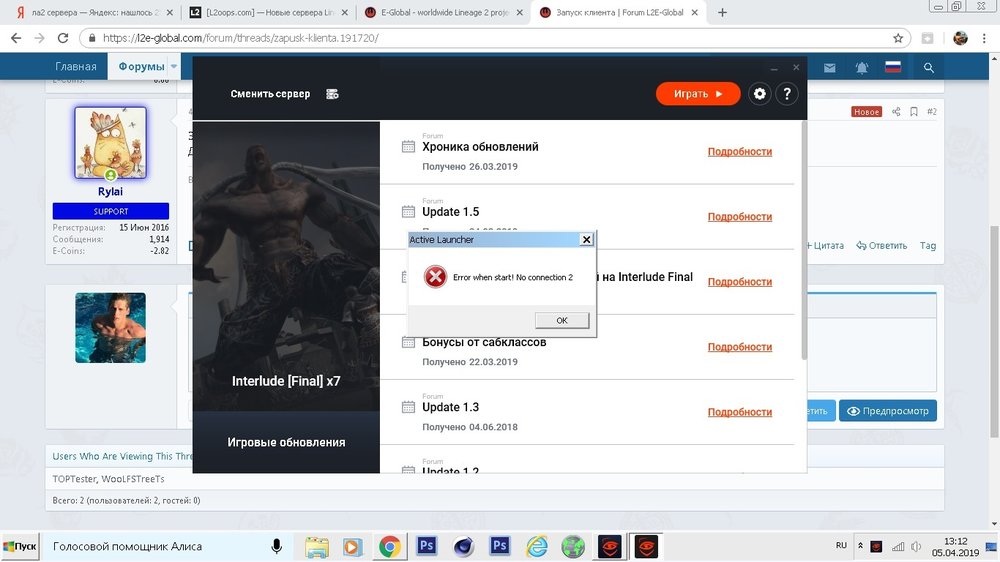Screen dimensions: 1000x562
Task: Open Google Chrome from the taskbar
Action: tap(390, 547)
